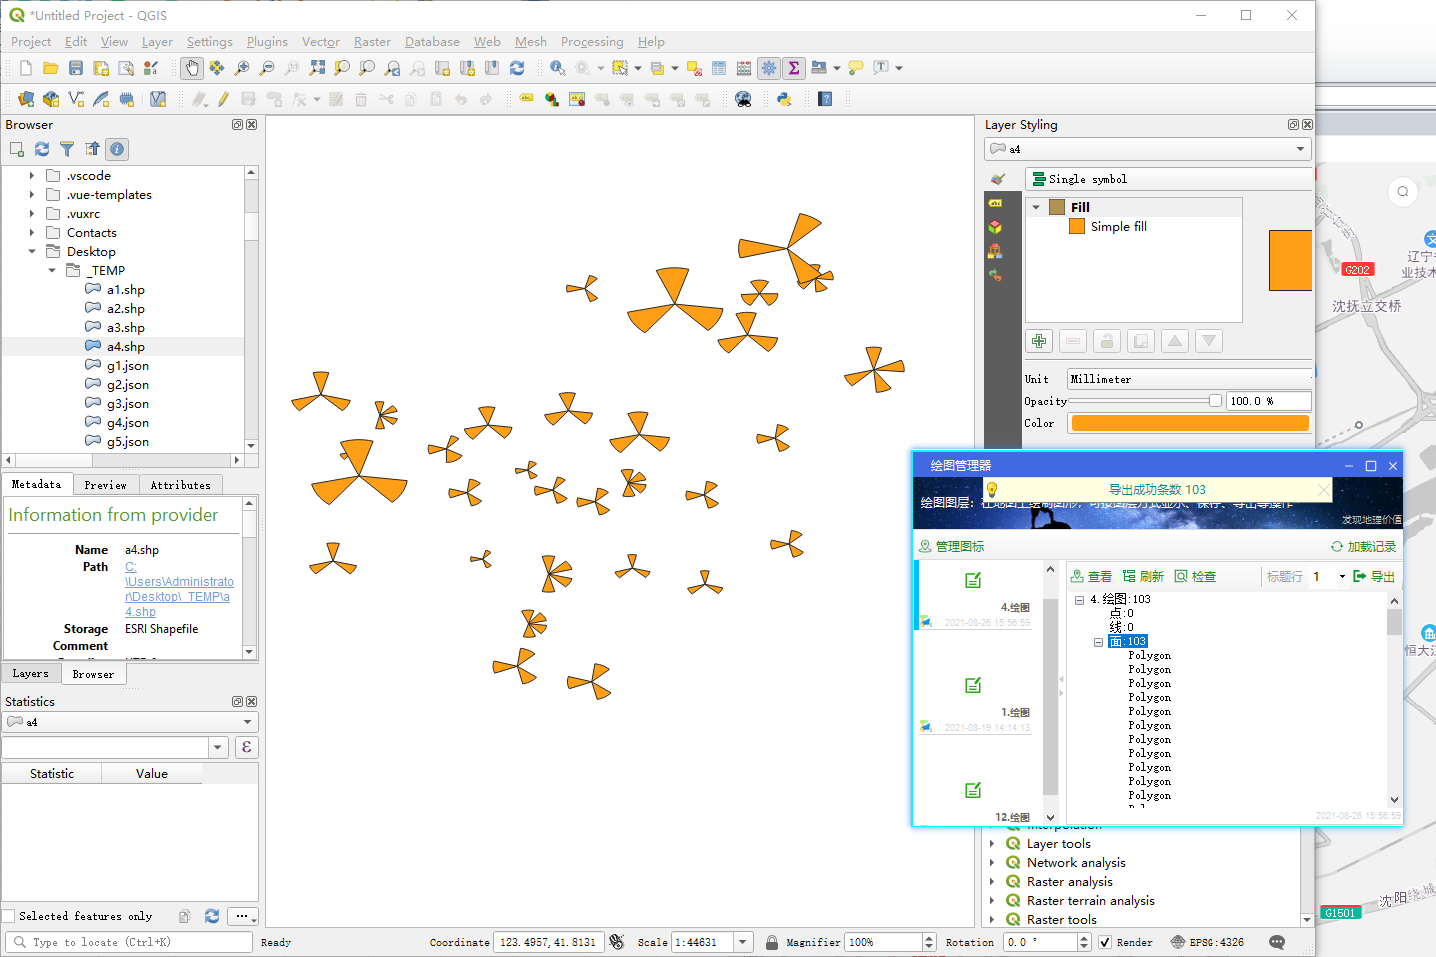Click the Zoom Full extent icon

point(317,68)
